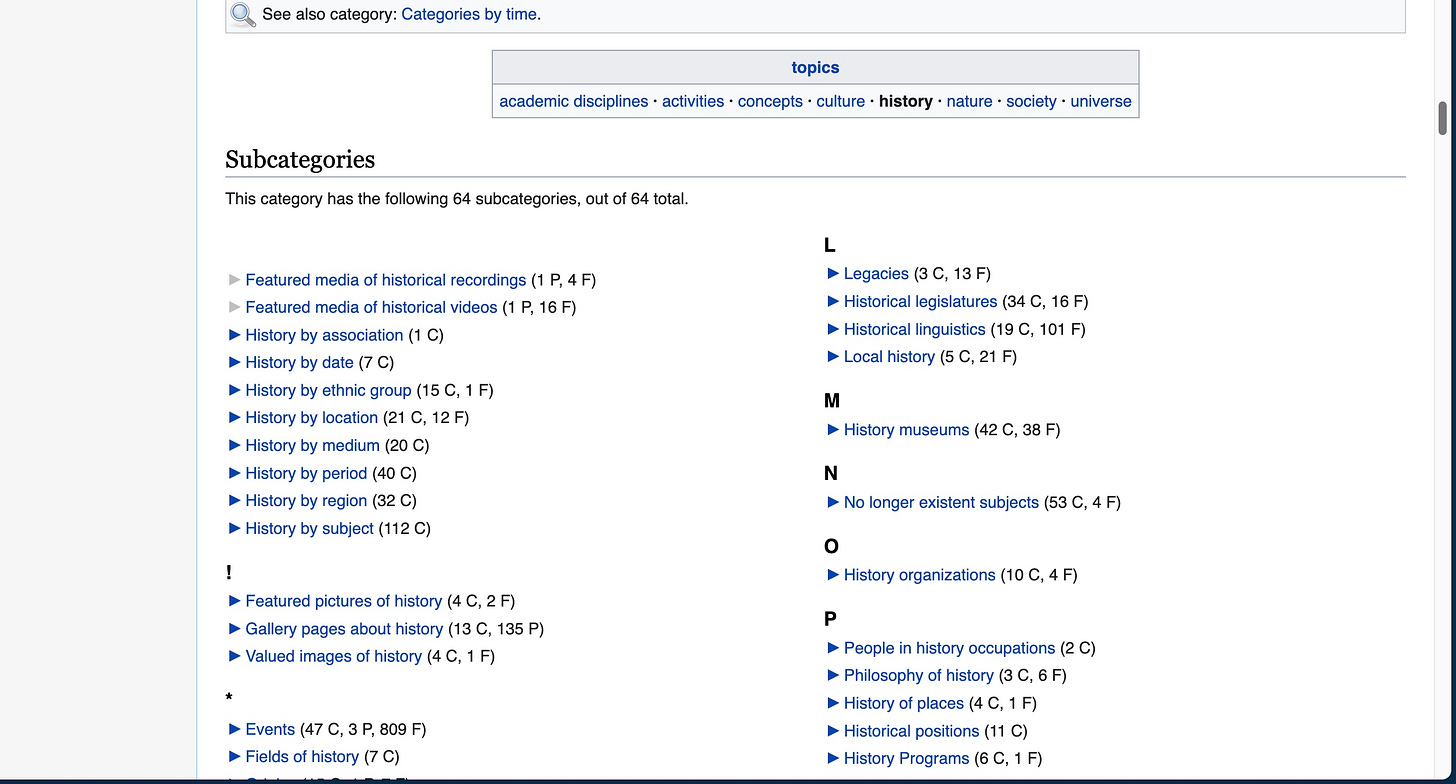Expand History by date arrow
This screenshot has width=1456, height=784.
click(x=235, y=362)
